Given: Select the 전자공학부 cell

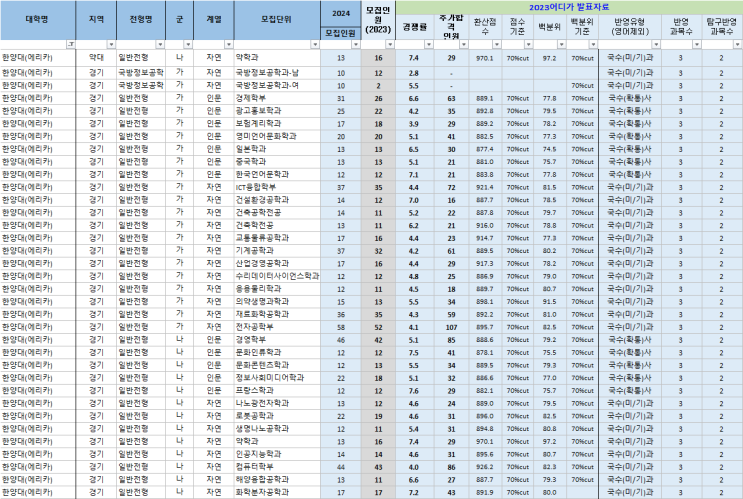Looking at the screenshot, I should 277,327.
